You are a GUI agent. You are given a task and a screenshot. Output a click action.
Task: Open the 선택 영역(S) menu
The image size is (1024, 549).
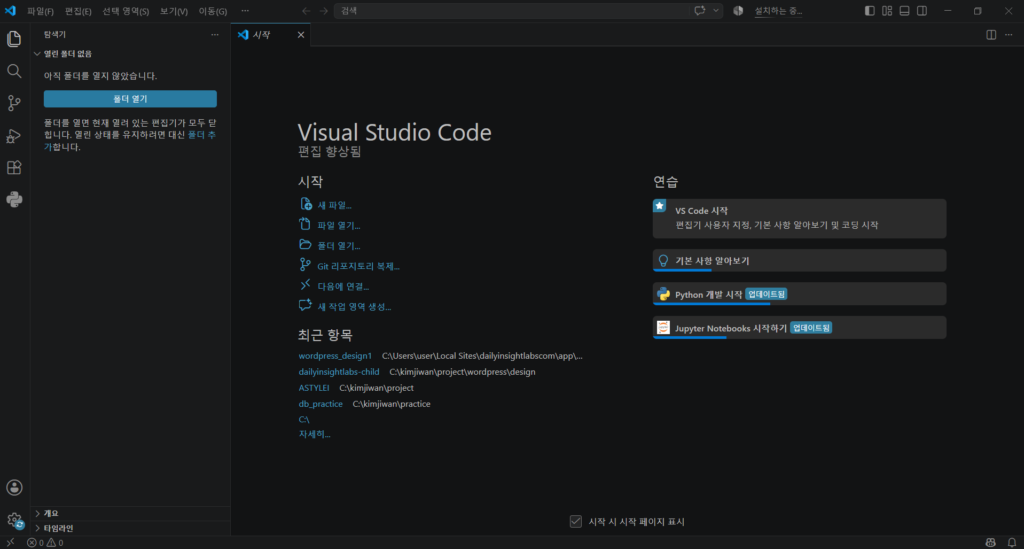tap(125, 11)
